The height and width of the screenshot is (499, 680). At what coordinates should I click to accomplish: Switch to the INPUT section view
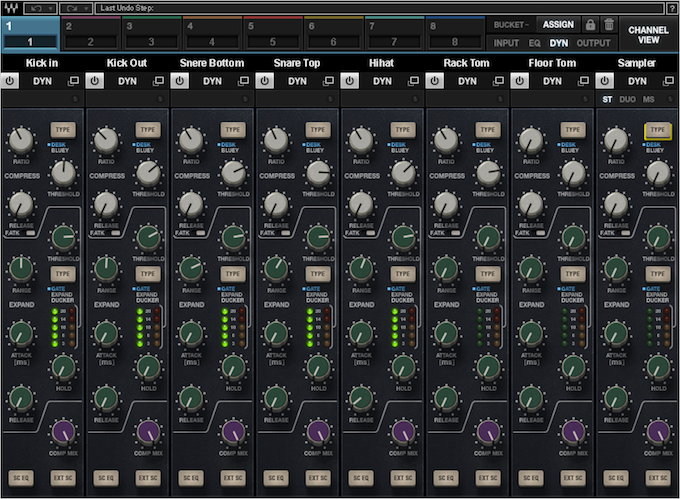(x=506, y=43)
